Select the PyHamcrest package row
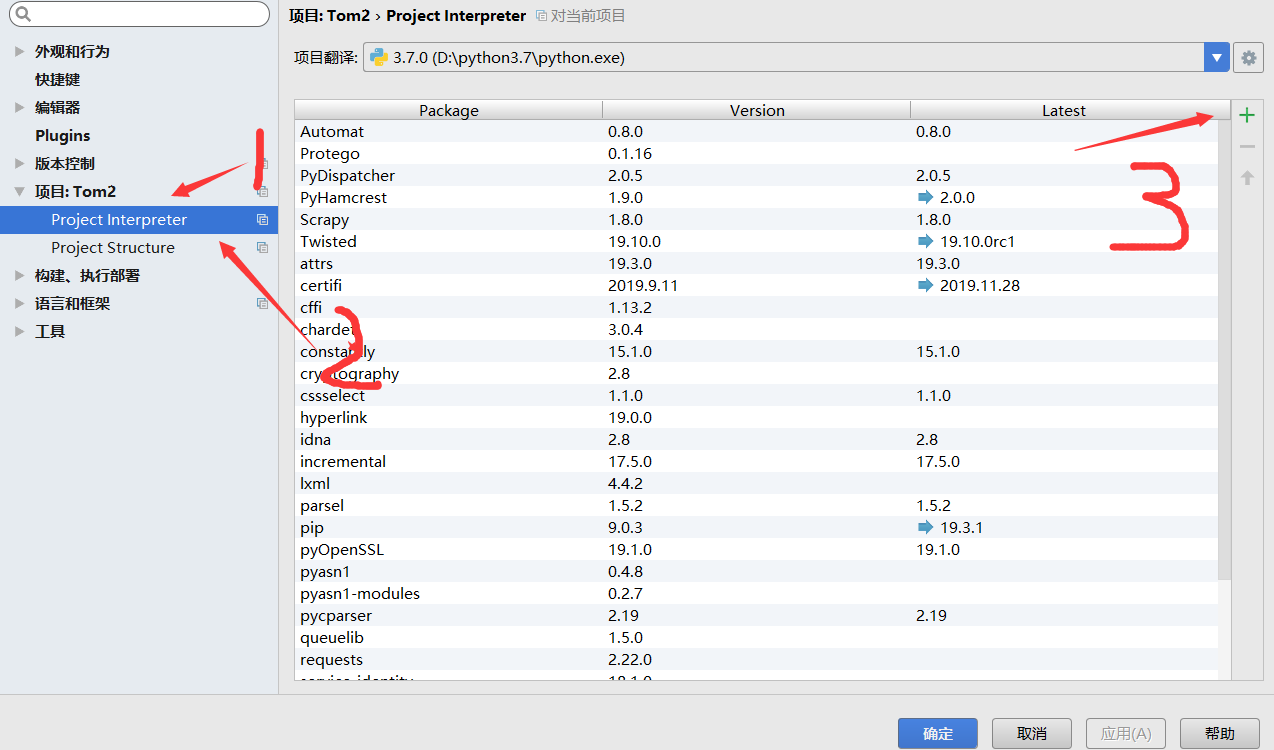The width and height of the screenshot is (1274, 750). 757,197
